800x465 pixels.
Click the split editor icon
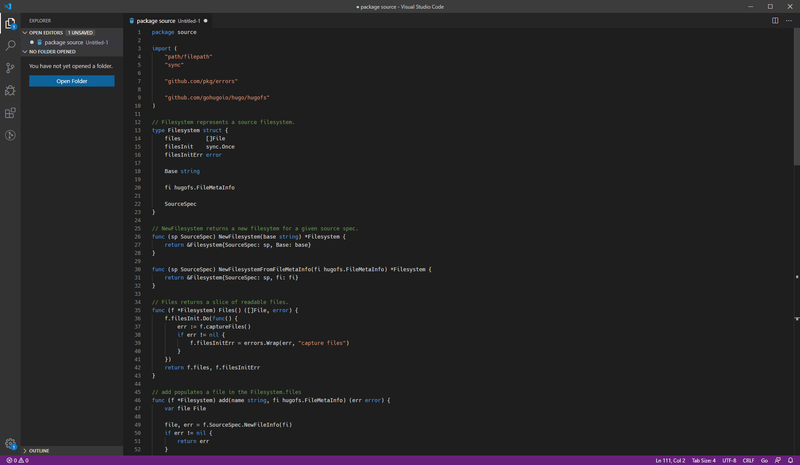click(x=775, y=20)
